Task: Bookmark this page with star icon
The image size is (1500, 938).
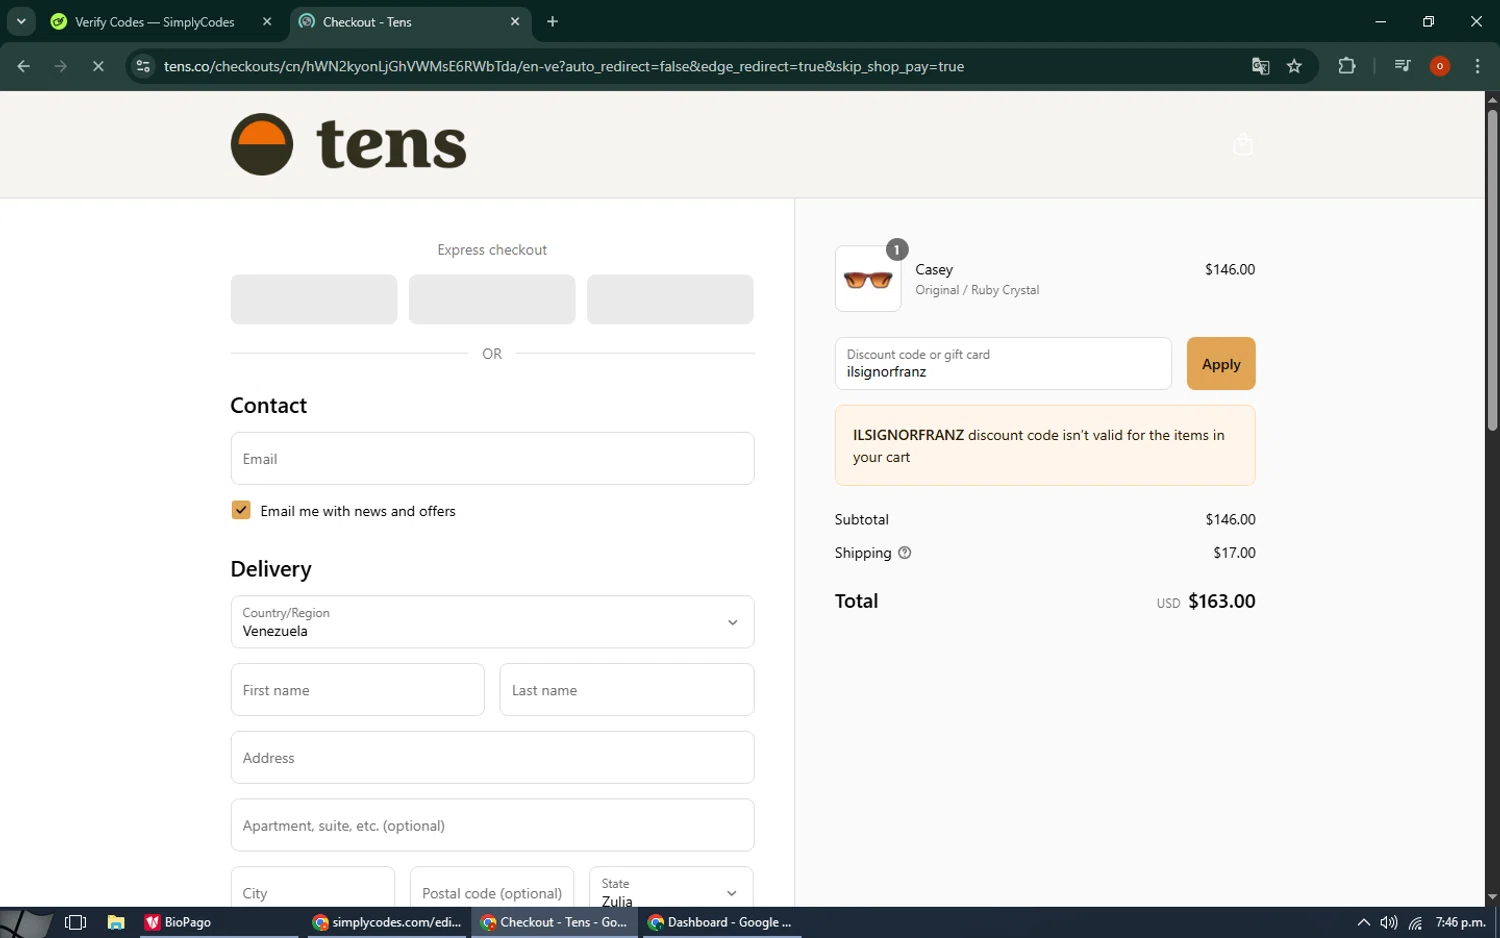Action: click(x=1294, y=66)
